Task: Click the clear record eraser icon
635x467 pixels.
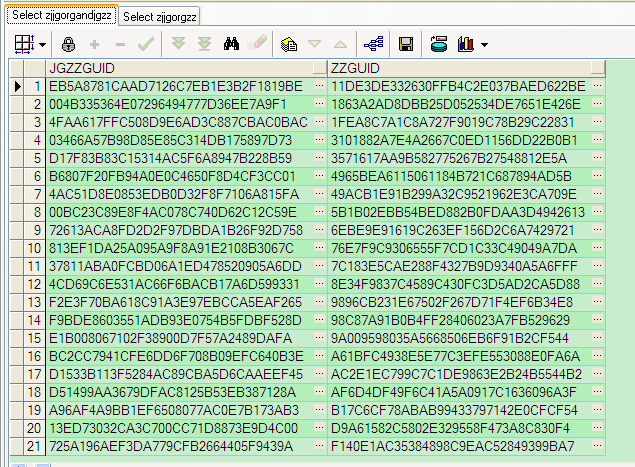Action: pyautogui.click(x=258, y=43)
